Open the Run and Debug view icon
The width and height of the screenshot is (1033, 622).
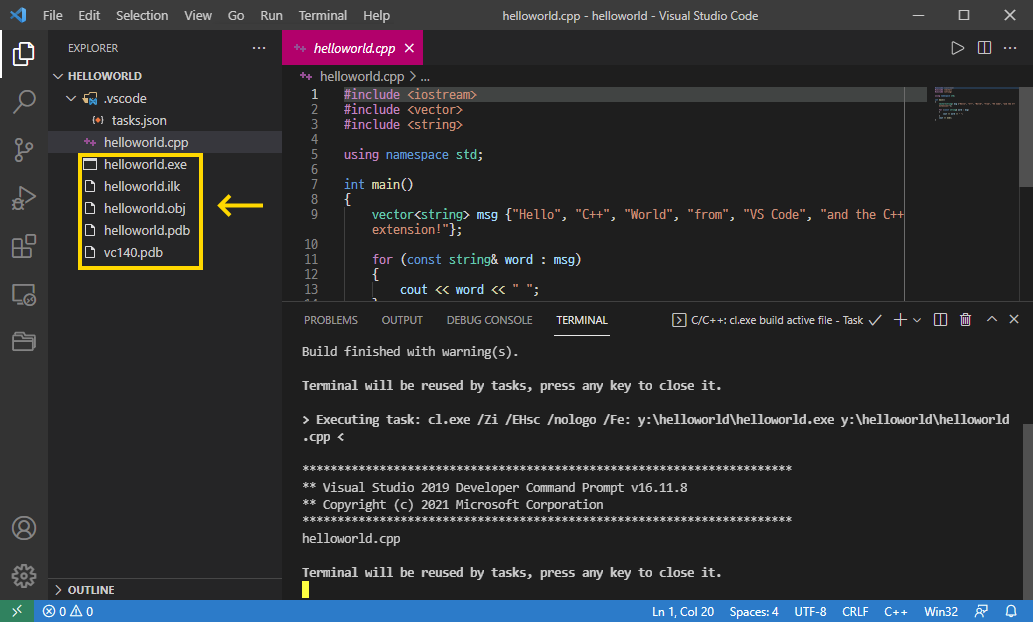pos(24,198)
